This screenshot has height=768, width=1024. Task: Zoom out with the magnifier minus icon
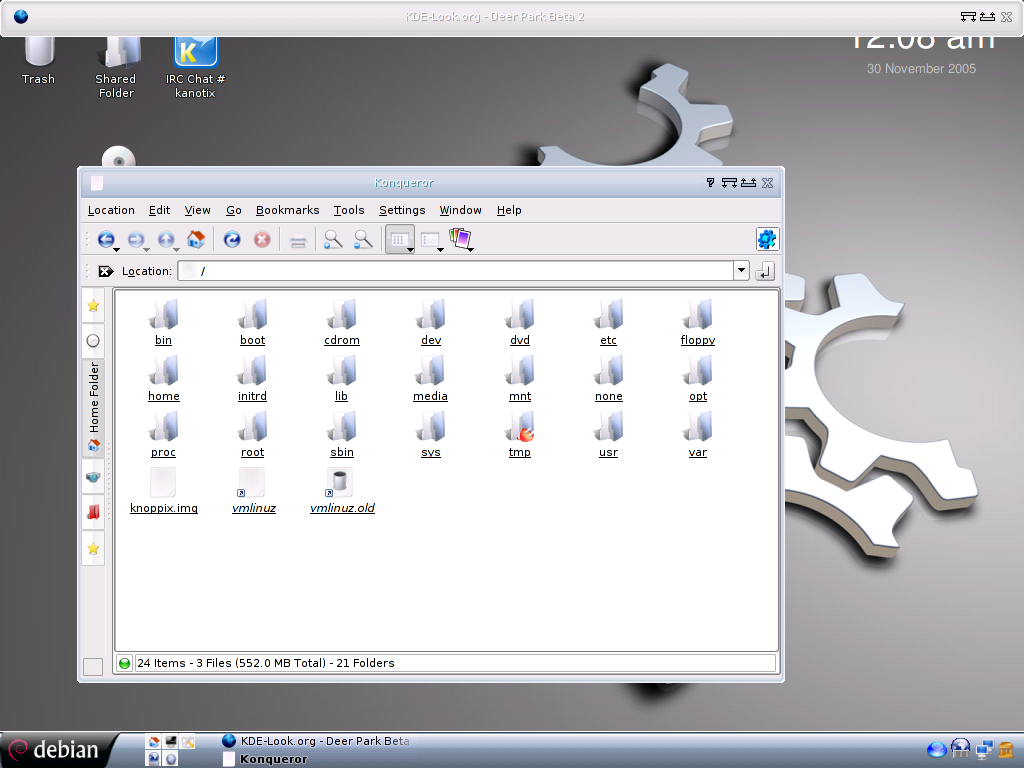[363, 239]
